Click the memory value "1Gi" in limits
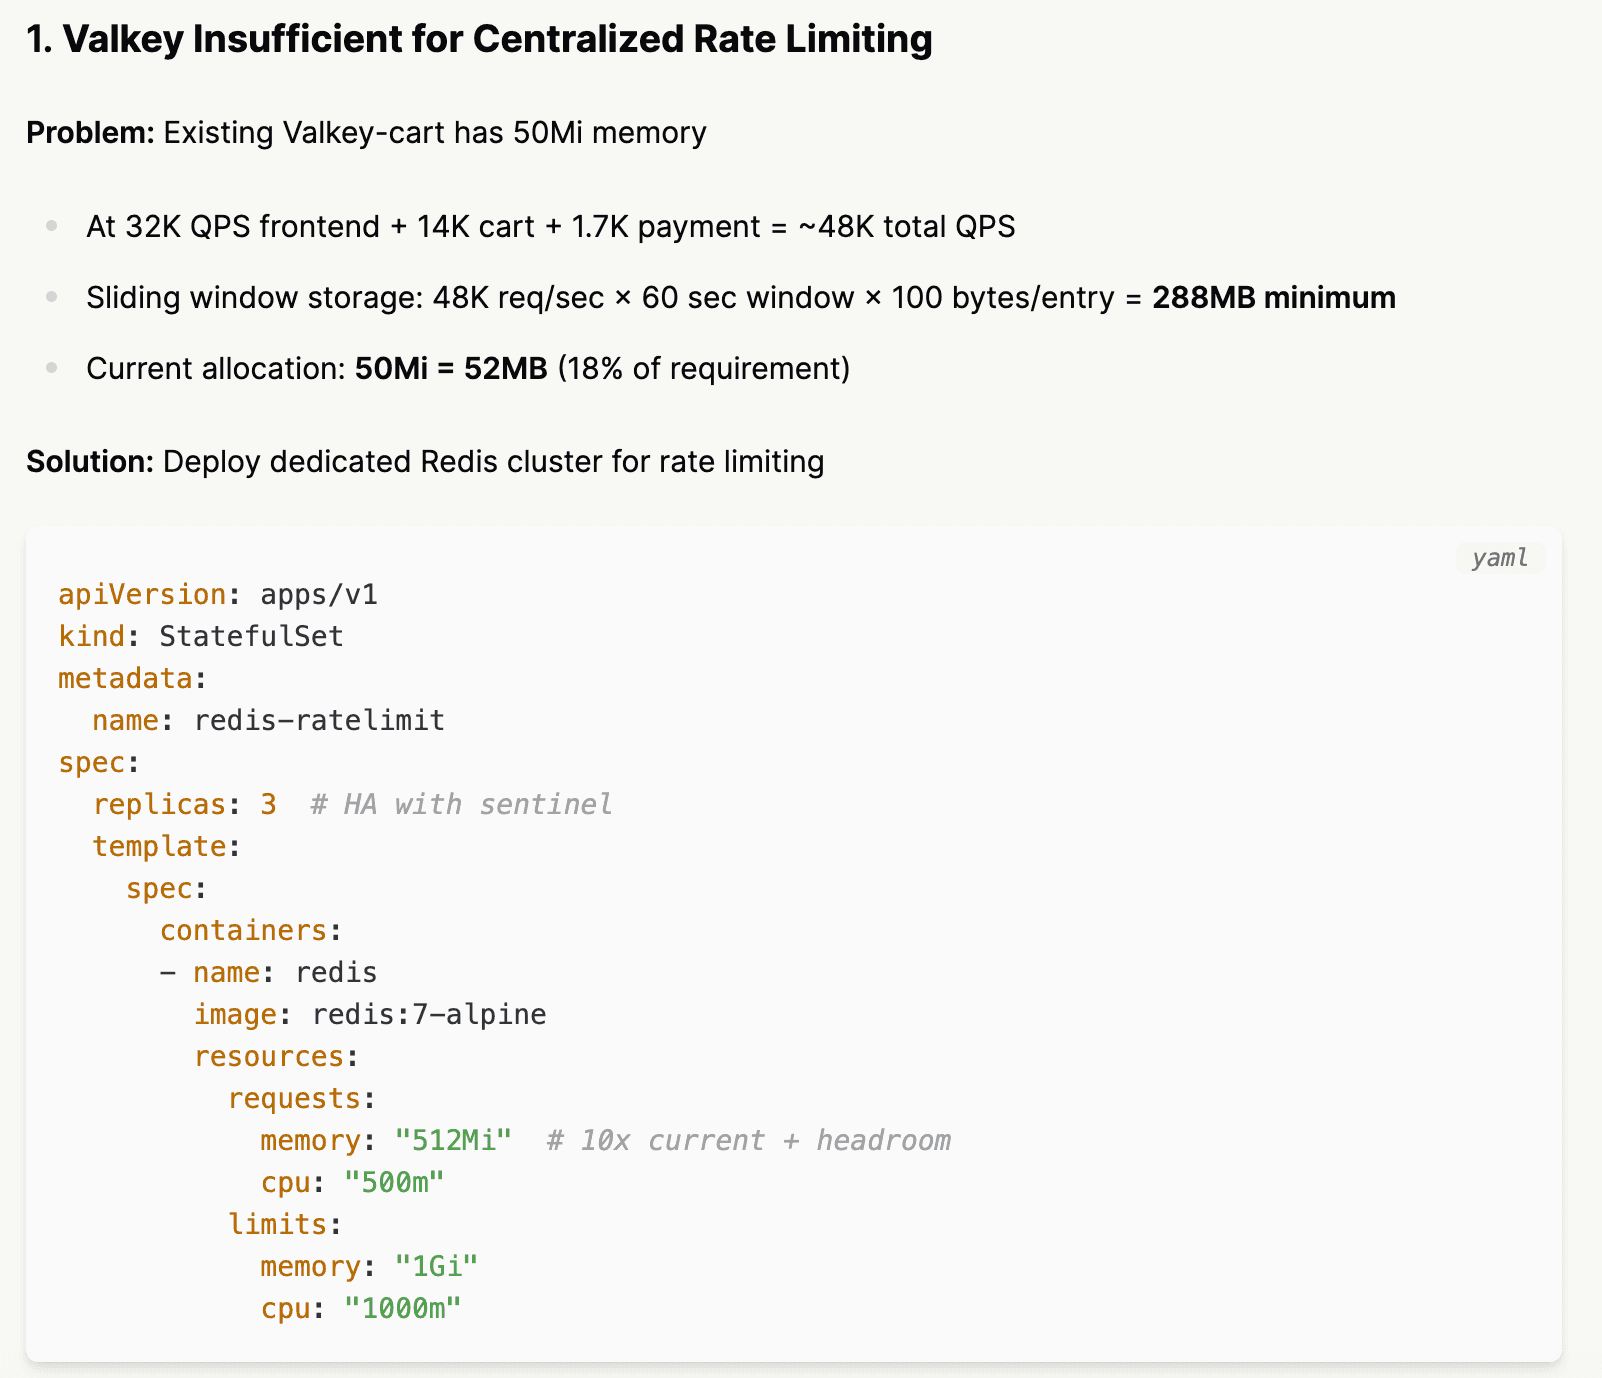This screenshot has width=1602, height=1378. 437,1267
